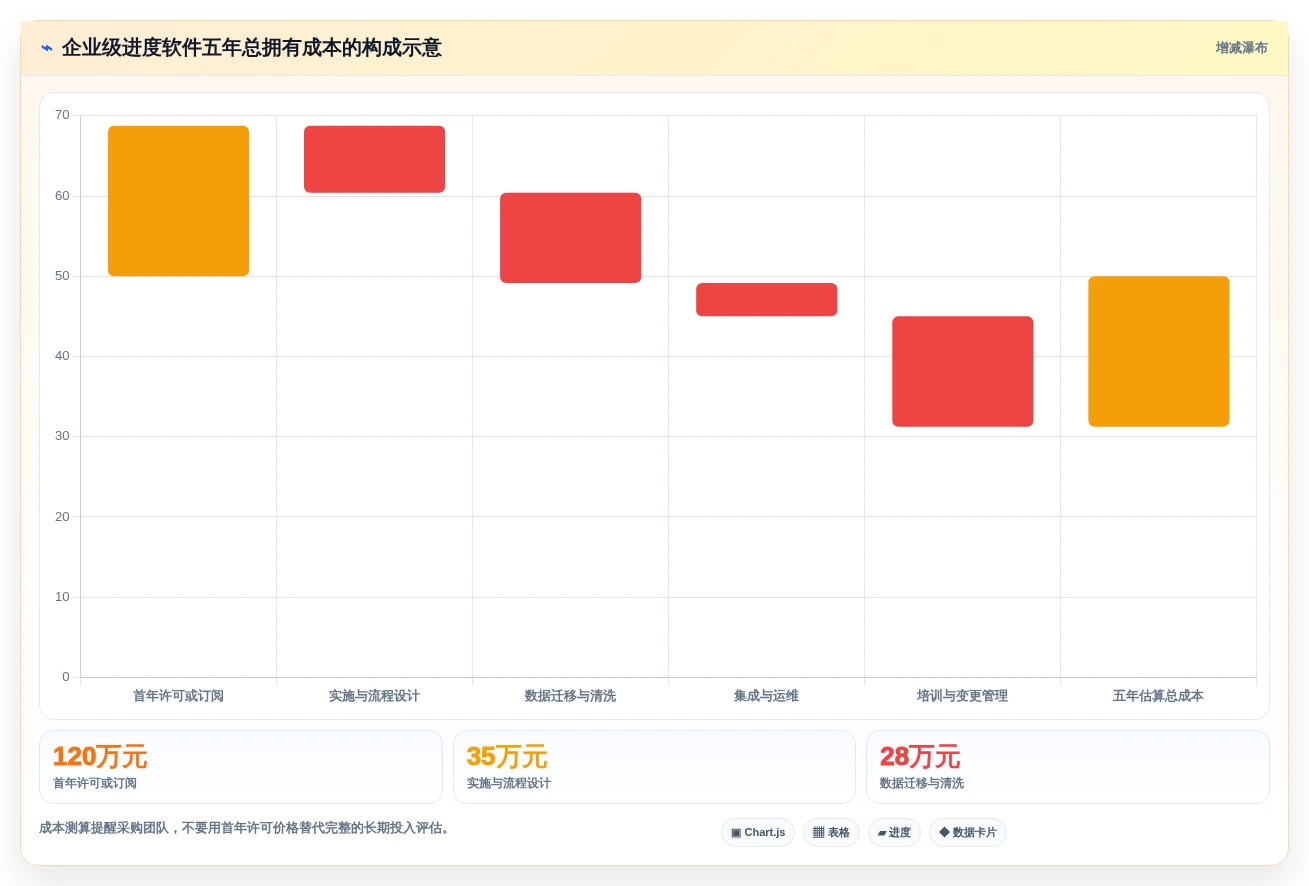Screen dimensions: 1309x886
Task: Click the x-axis label 集成与运维
Action: (x=766, y=696)
